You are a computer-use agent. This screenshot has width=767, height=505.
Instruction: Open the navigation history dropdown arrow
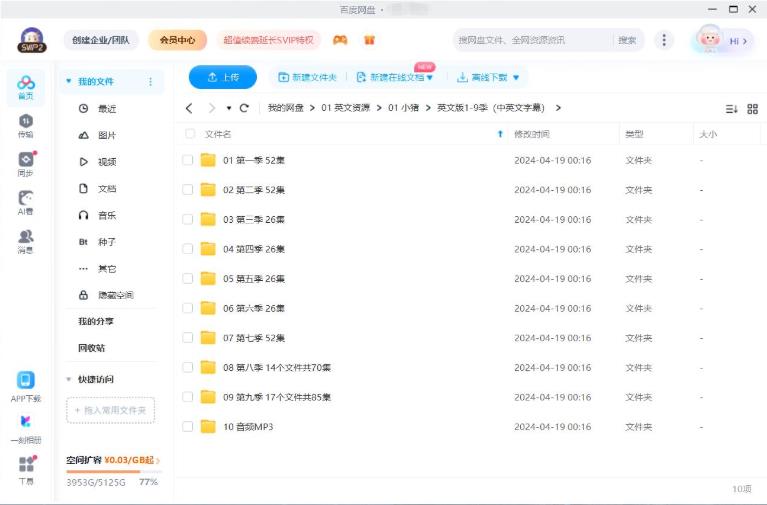coord(228,108)
